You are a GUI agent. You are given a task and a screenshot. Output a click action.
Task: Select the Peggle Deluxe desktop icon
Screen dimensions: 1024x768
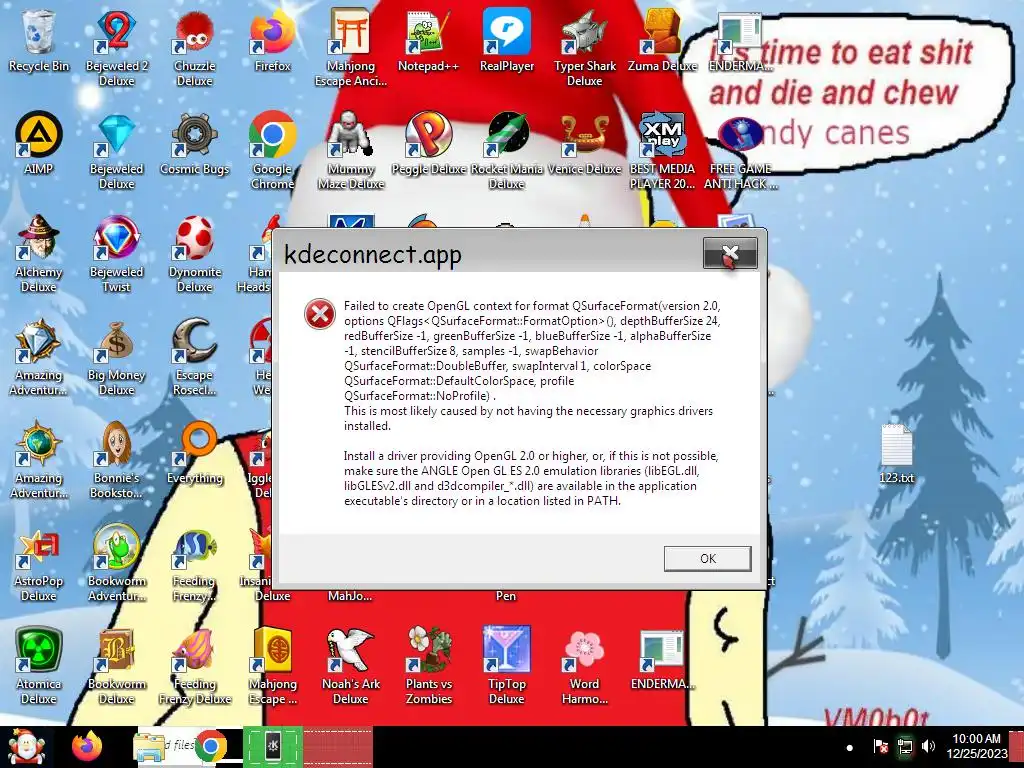coord(428,143)
